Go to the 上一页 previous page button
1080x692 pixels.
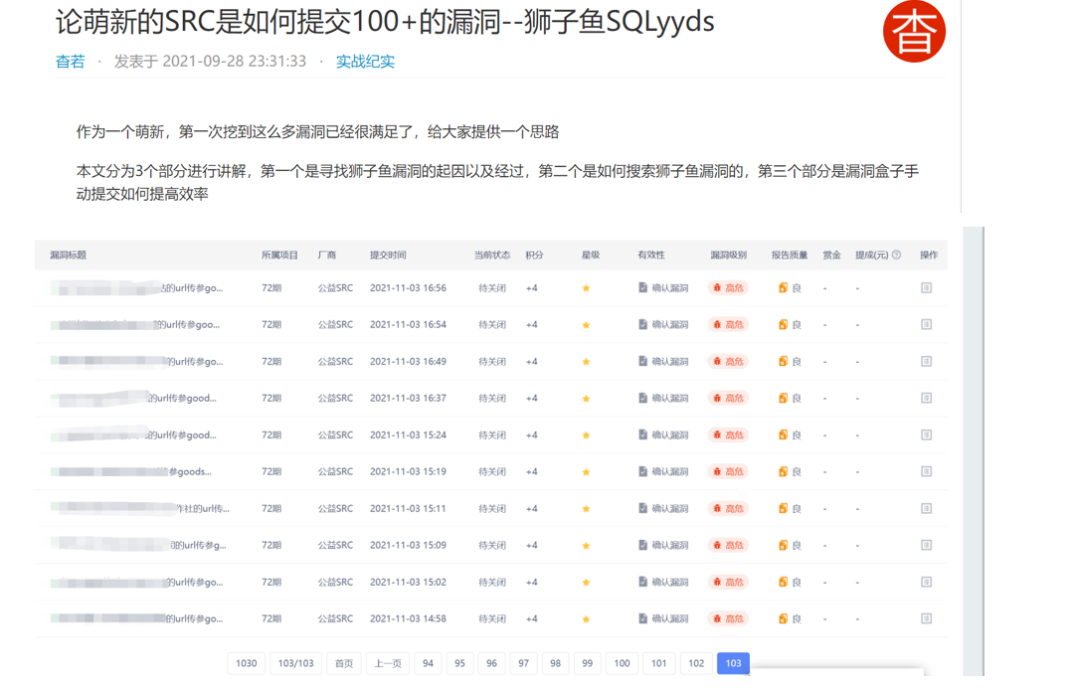pyautogui.click(x=388, y=663)
